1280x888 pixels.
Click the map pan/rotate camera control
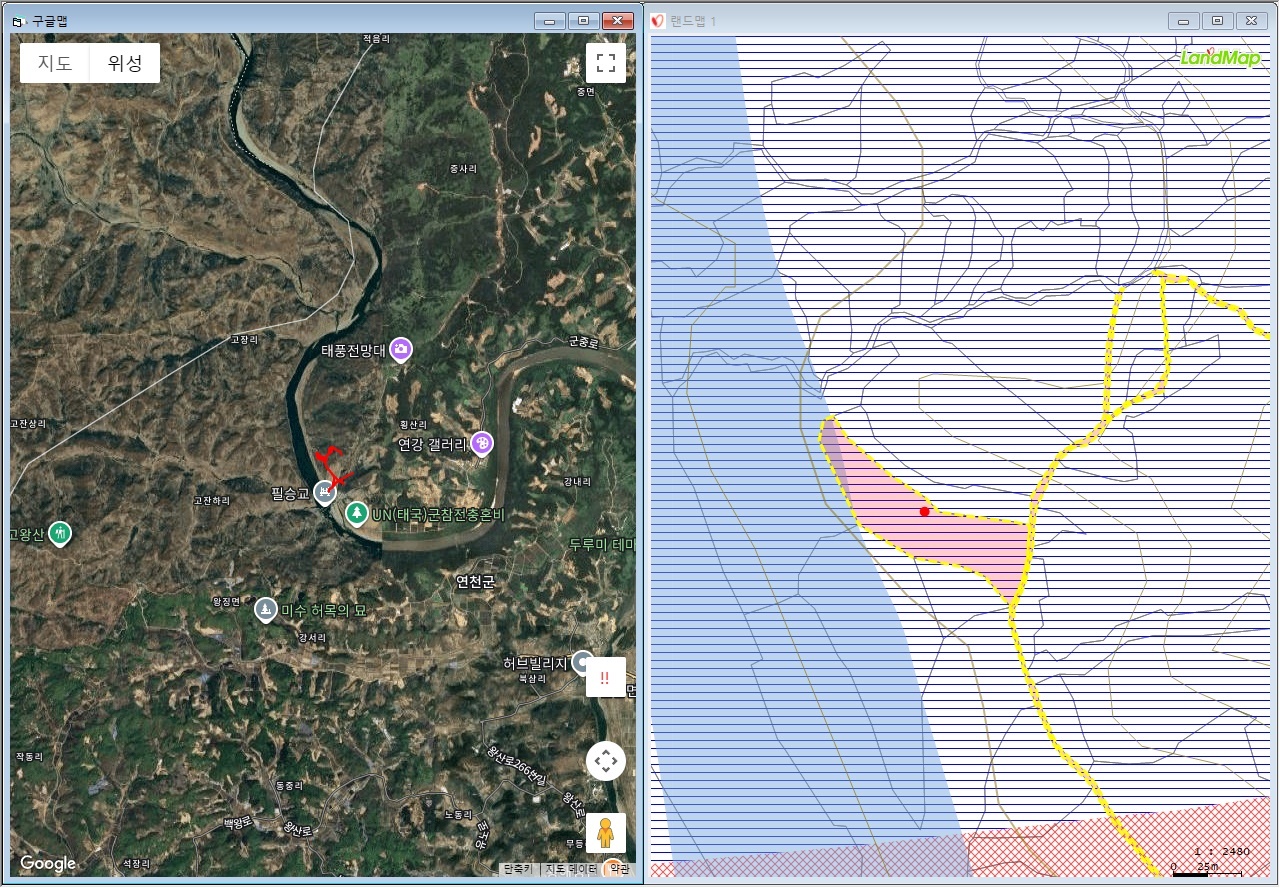(x=605, y=761)
